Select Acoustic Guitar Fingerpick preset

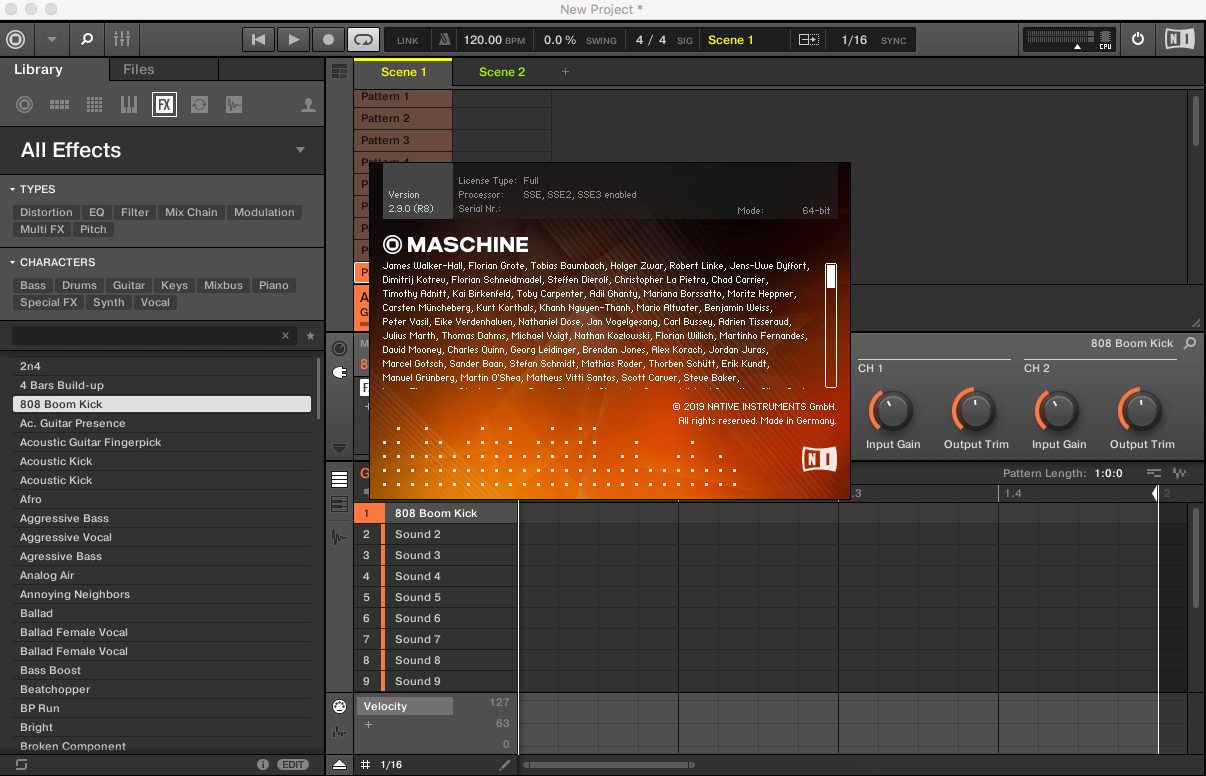pyautogui.click(x=162, y=442)
